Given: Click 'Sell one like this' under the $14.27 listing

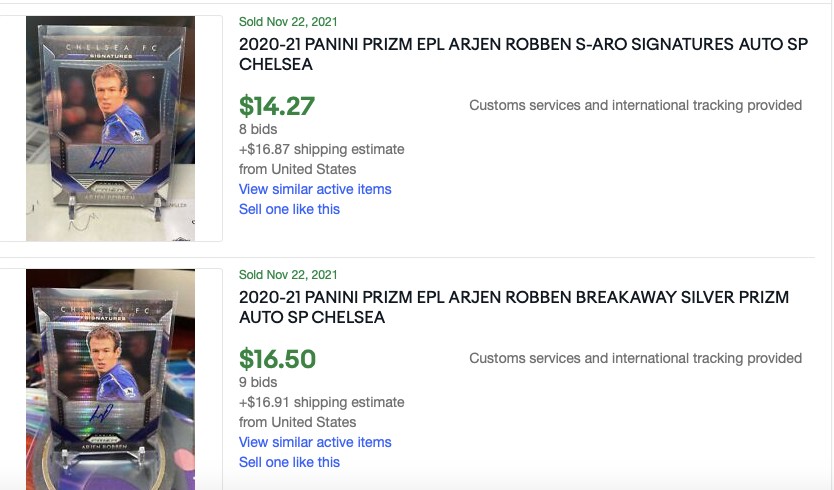Looking at the screenshot, I should coord(289,209).
